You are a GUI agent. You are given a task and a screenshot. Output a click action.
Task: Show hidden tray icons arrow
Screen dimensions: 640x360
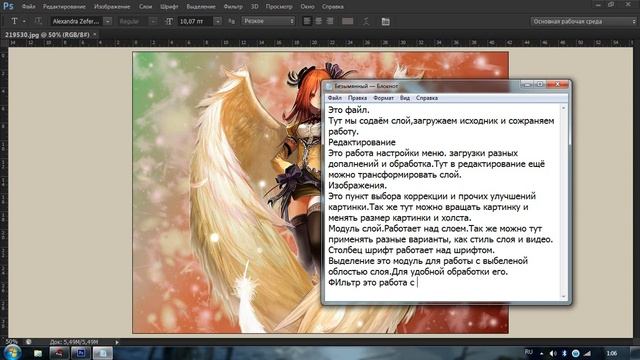tap(542, 353)
